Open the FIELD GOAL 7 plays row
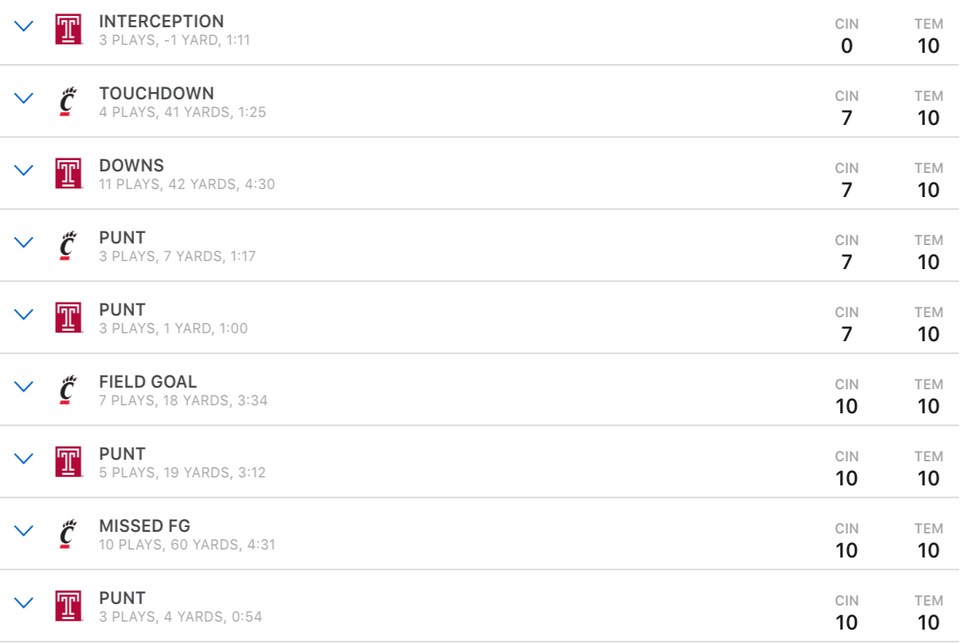This screenshot has height=644, width=966. (479, 390)
